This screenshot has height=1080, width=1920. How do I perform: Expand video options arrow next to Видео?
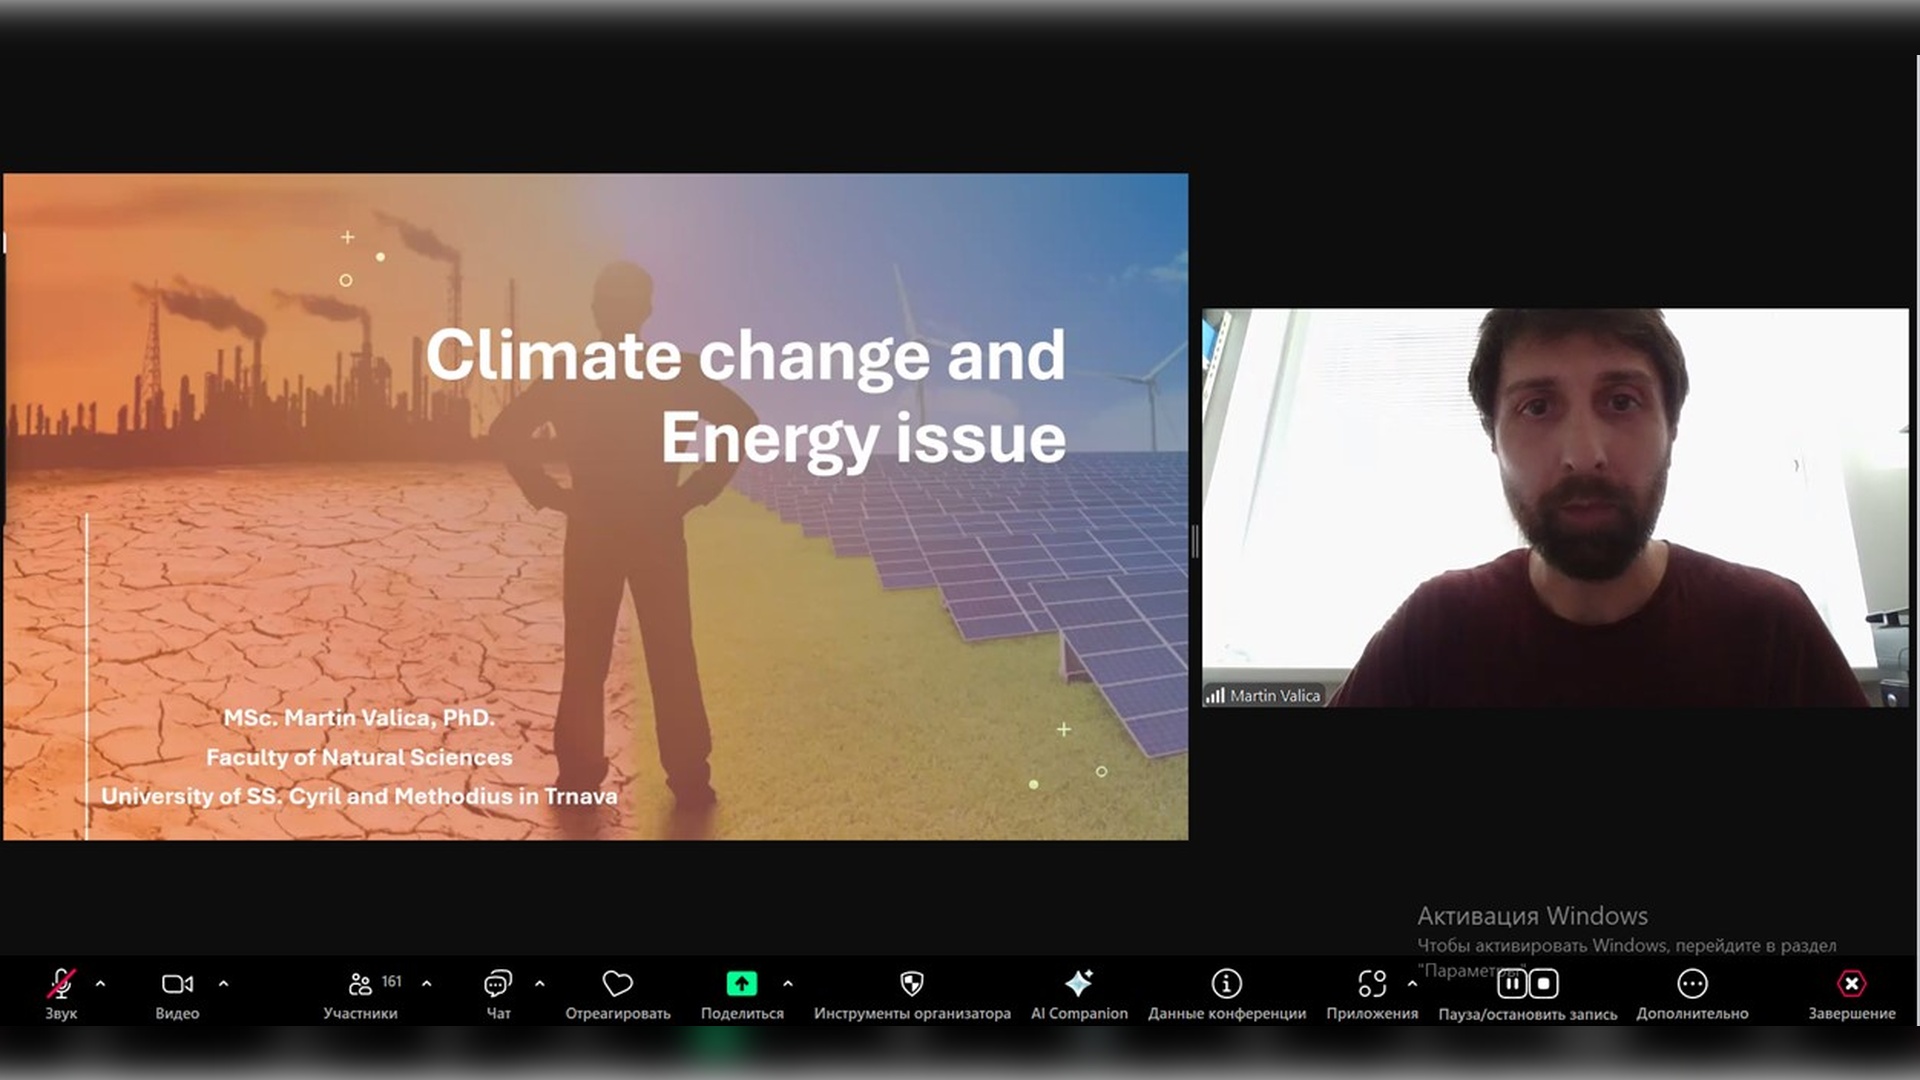(x=223, y=984)
